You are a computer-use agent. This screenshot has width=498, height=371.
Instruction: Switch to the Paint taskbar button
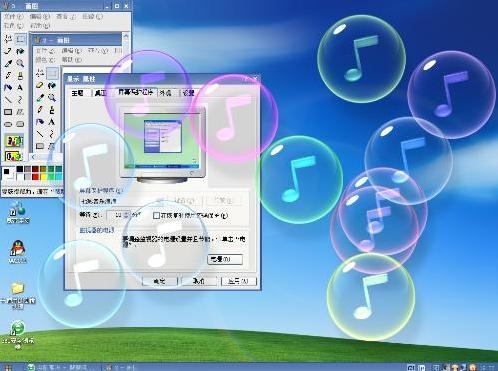pos(121,367)
